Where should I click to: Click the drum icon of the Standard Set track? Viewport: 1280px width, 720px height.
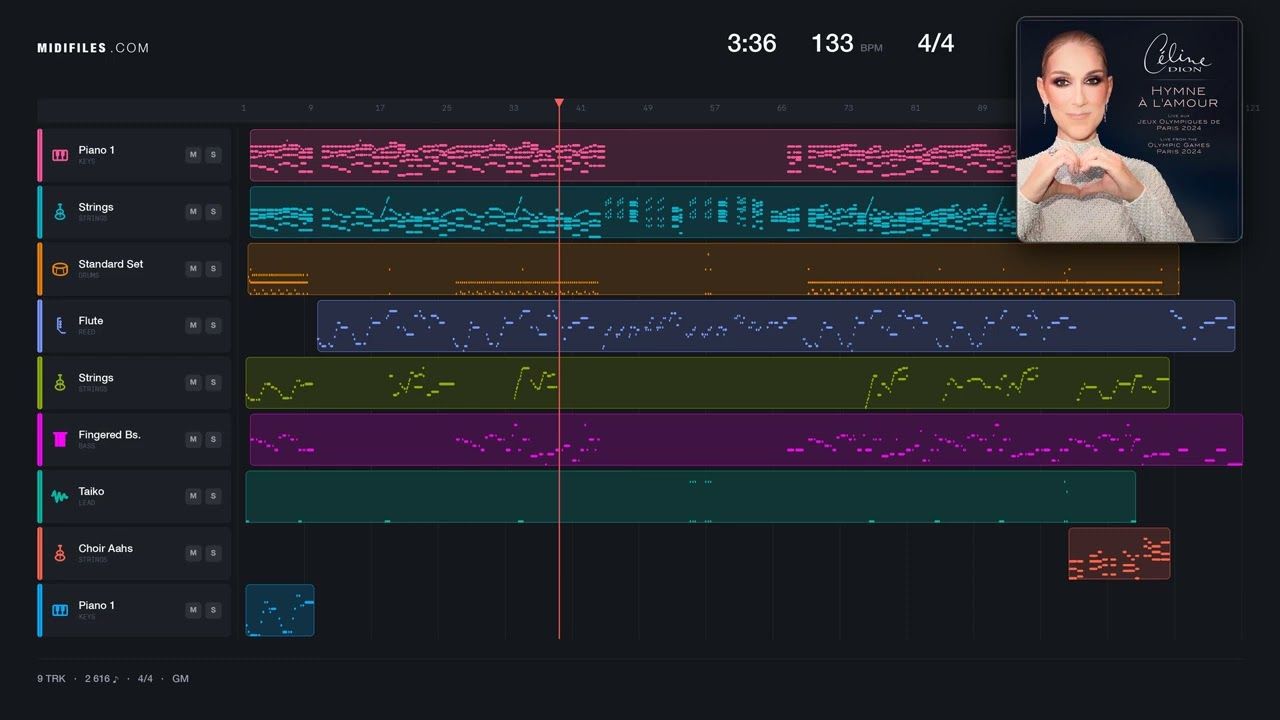click(x=60, y=269)
